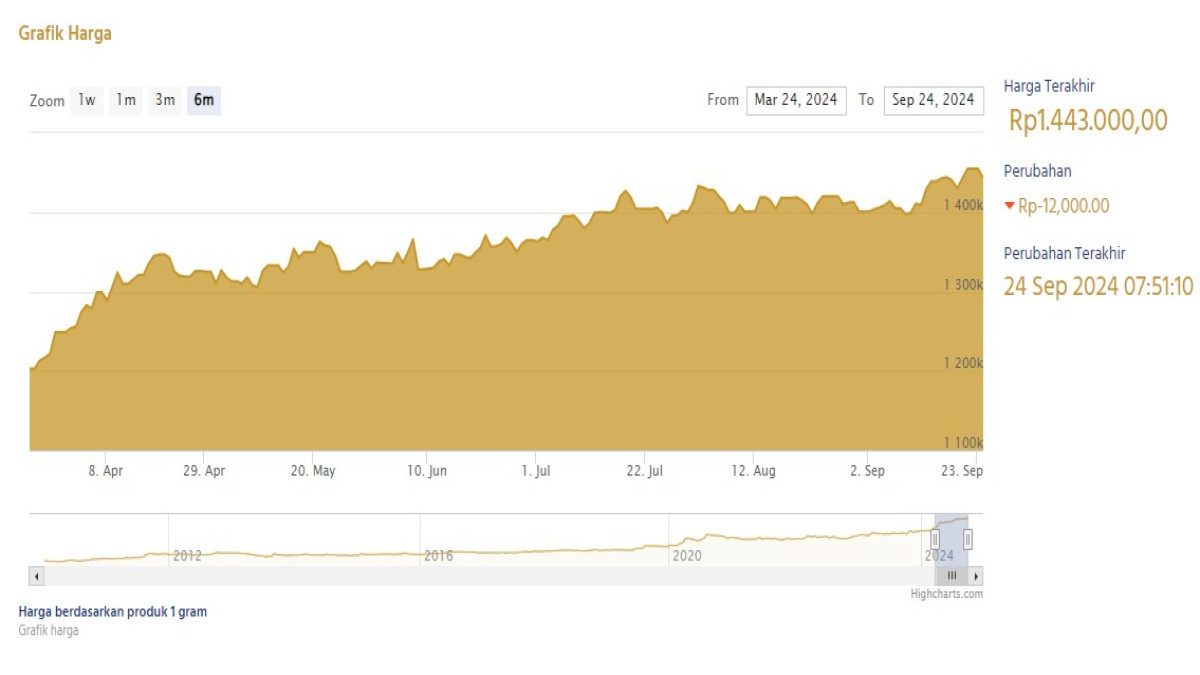
Task: Click the '23. Sep' axis label
Action: coord(964,471)
